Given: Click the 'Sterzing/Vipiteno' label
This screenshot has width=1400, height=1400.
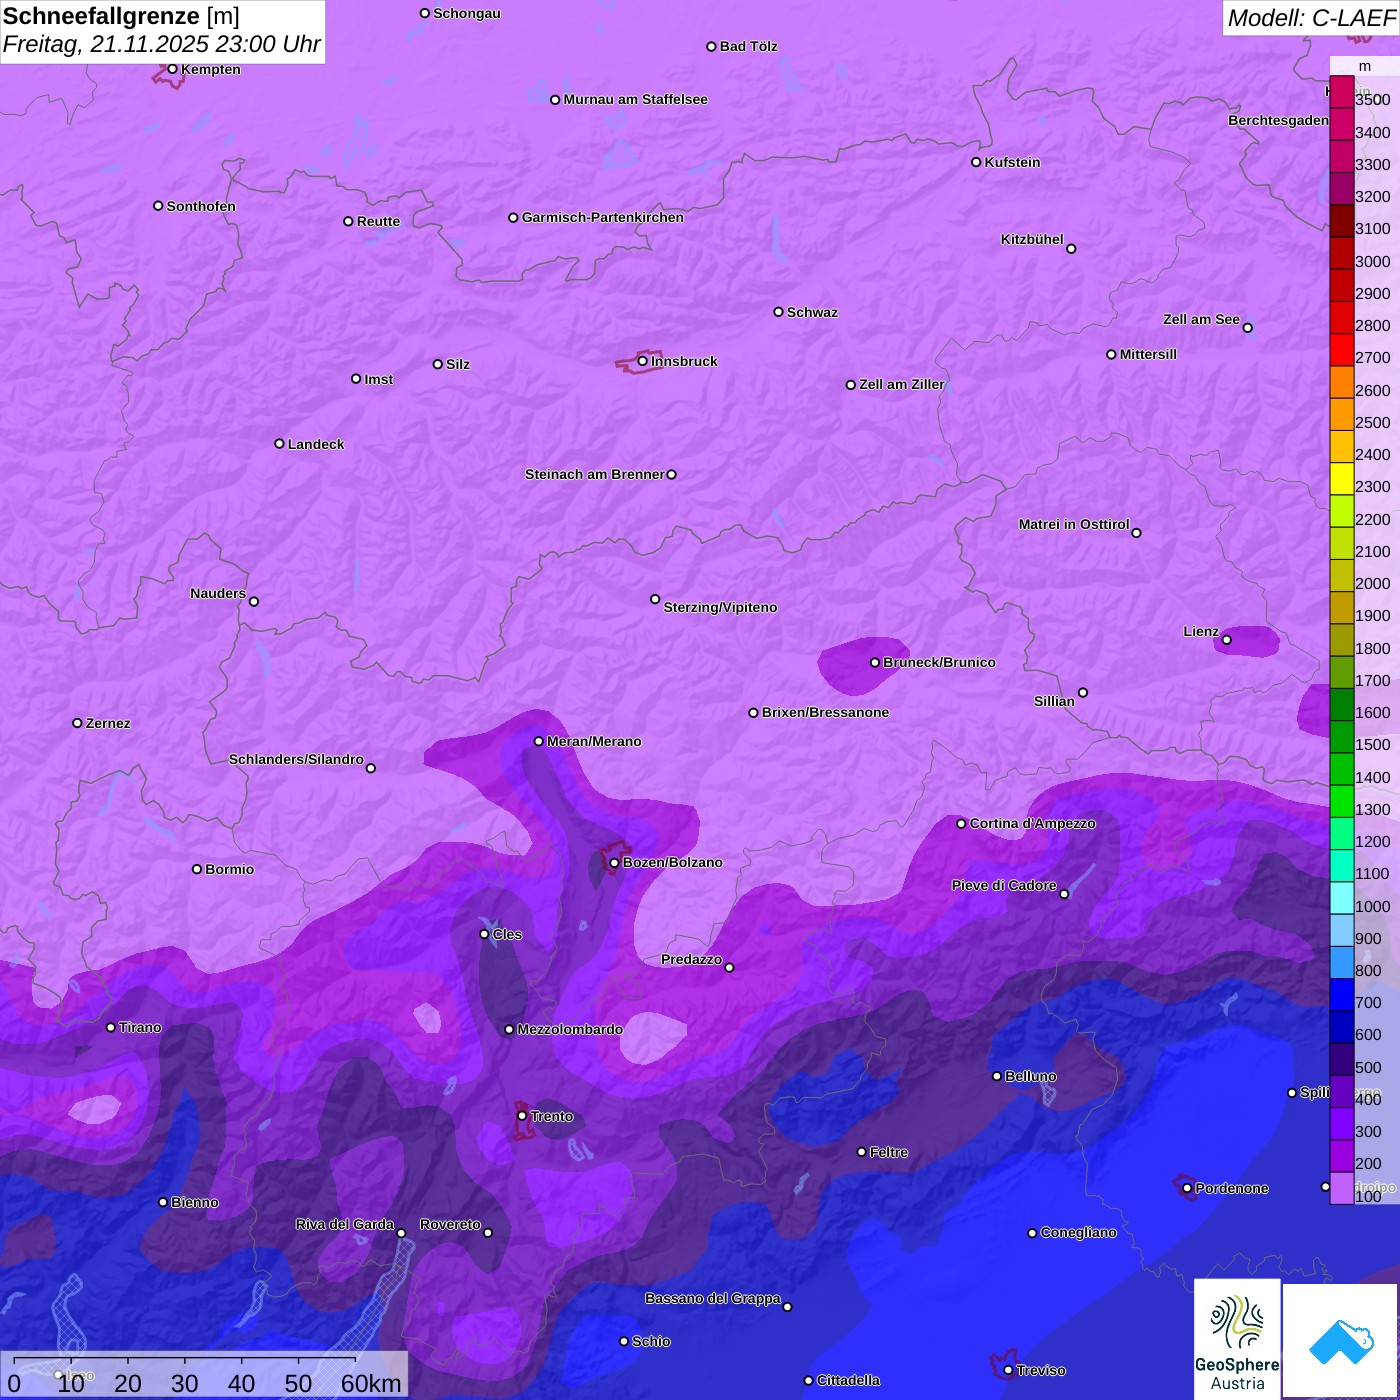Looking at the screenshot, I should tap(720, 607).
